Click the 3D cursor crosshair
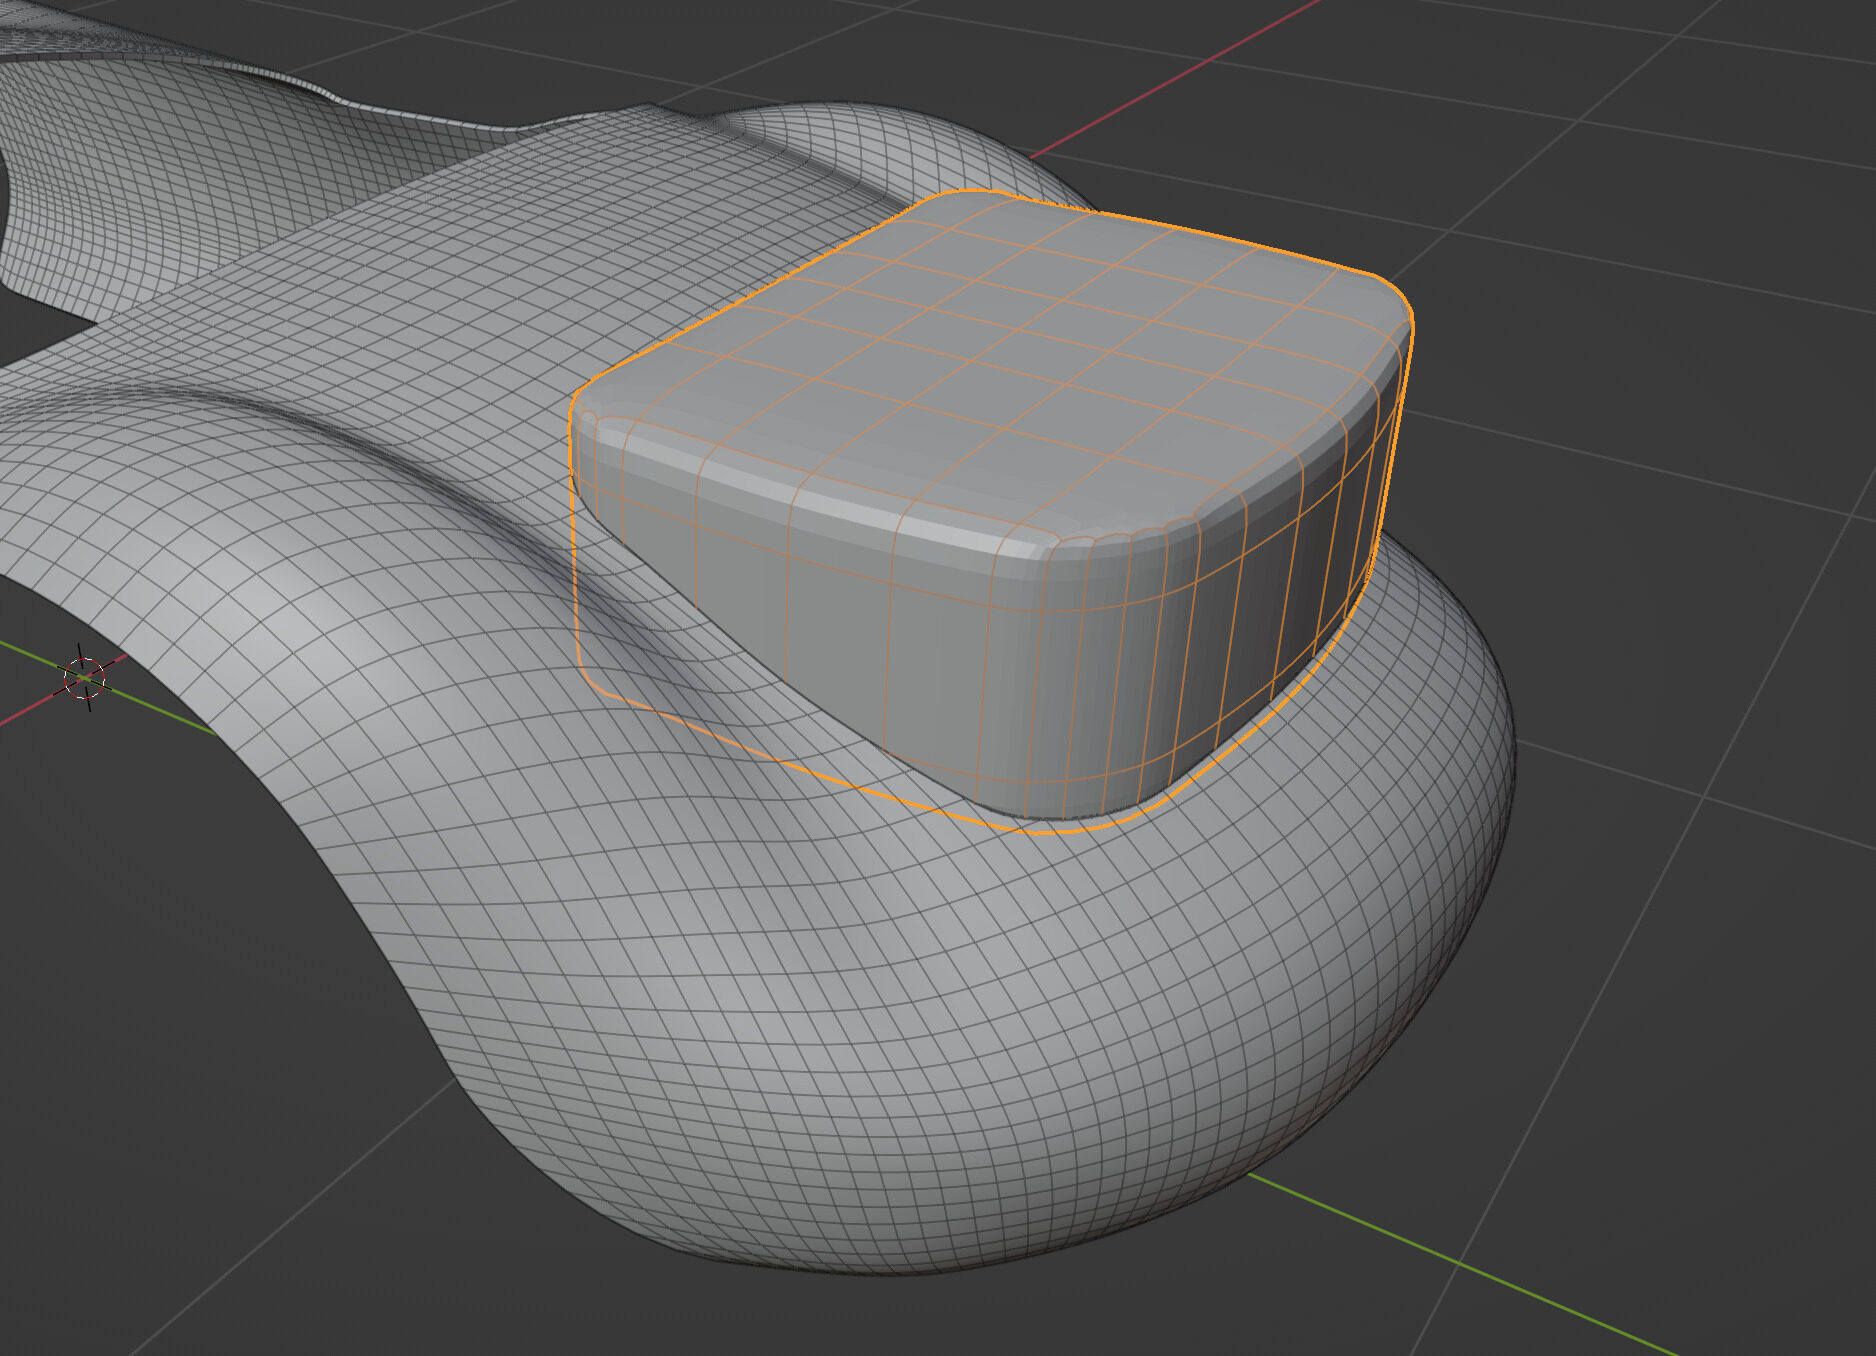The height and width of the screenshot is (1356, 1876). coord(85,678)
